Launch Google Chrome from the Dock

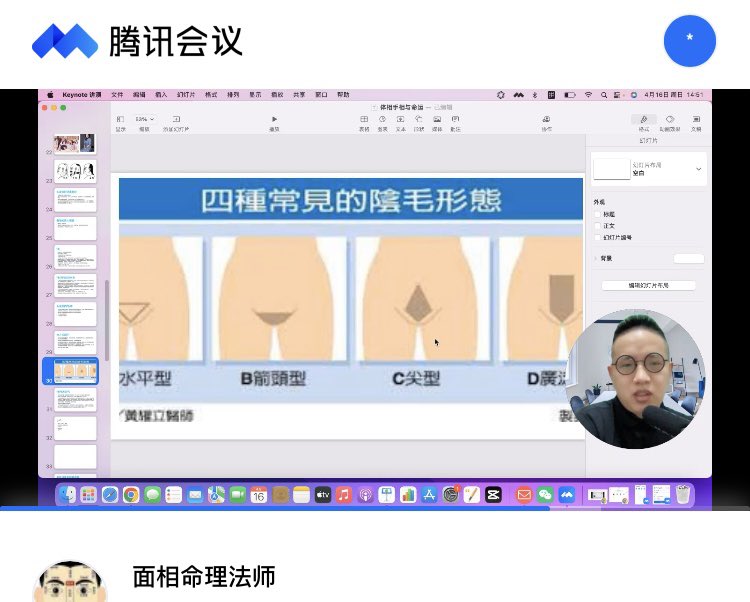pyautogui.click(x=131, y=494)
